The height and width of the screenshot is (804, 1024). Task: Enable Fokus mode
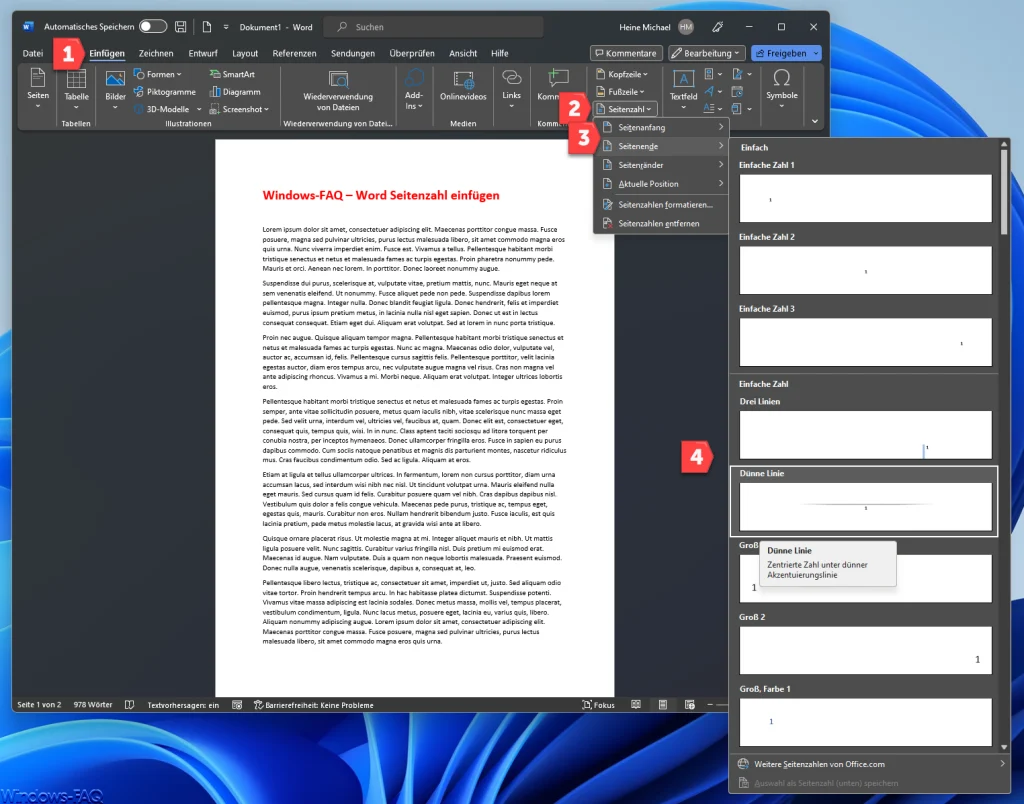(x=598, y=705)
